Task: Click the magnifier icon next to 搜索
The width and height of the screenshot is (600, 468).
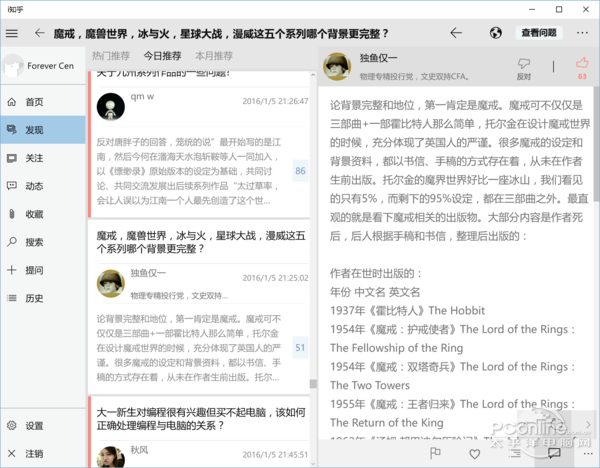Action: 12,242
